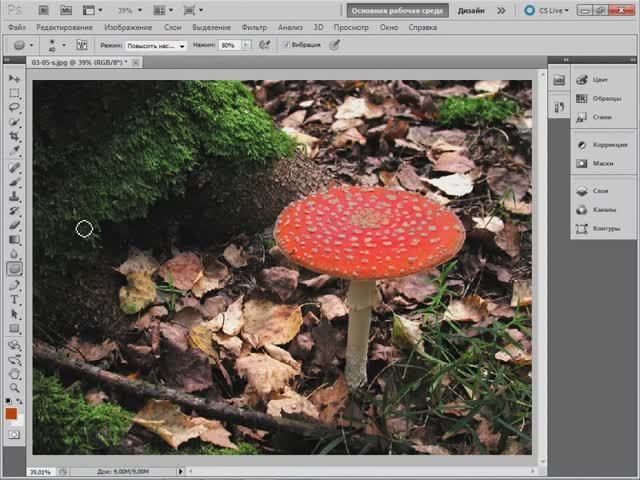Viewport: 640px width, 480px height.
Task: Open the Файл menu
Action: [17, 27]
